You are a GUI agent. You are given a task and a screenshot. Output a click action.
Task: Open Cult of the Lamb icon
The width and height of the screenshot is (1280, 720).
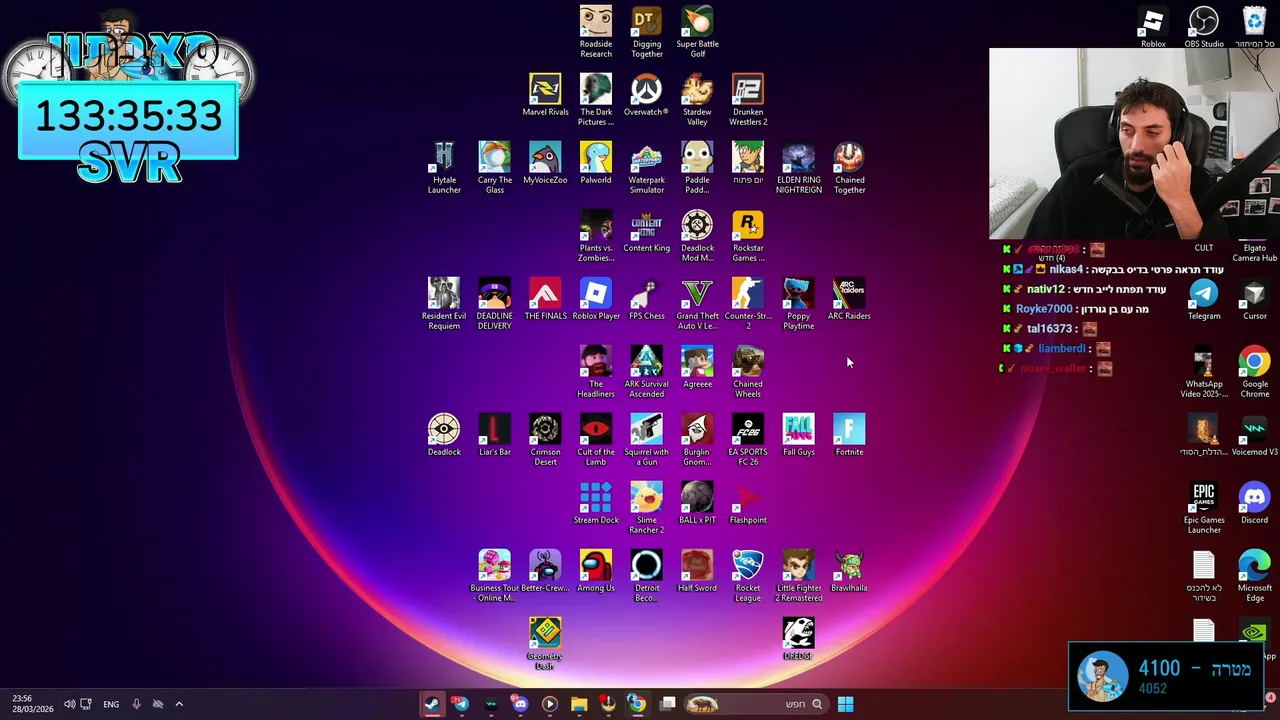click(x=596, y=439)
